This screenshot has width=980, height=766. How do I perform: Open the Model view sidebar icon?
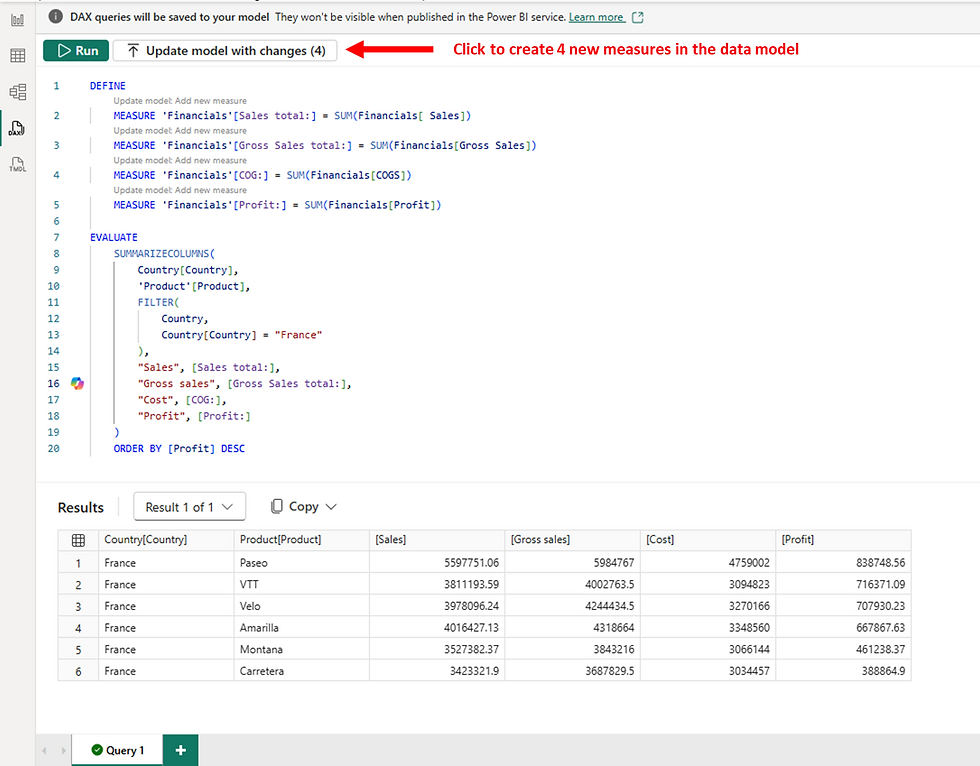(x=18, y=92)
